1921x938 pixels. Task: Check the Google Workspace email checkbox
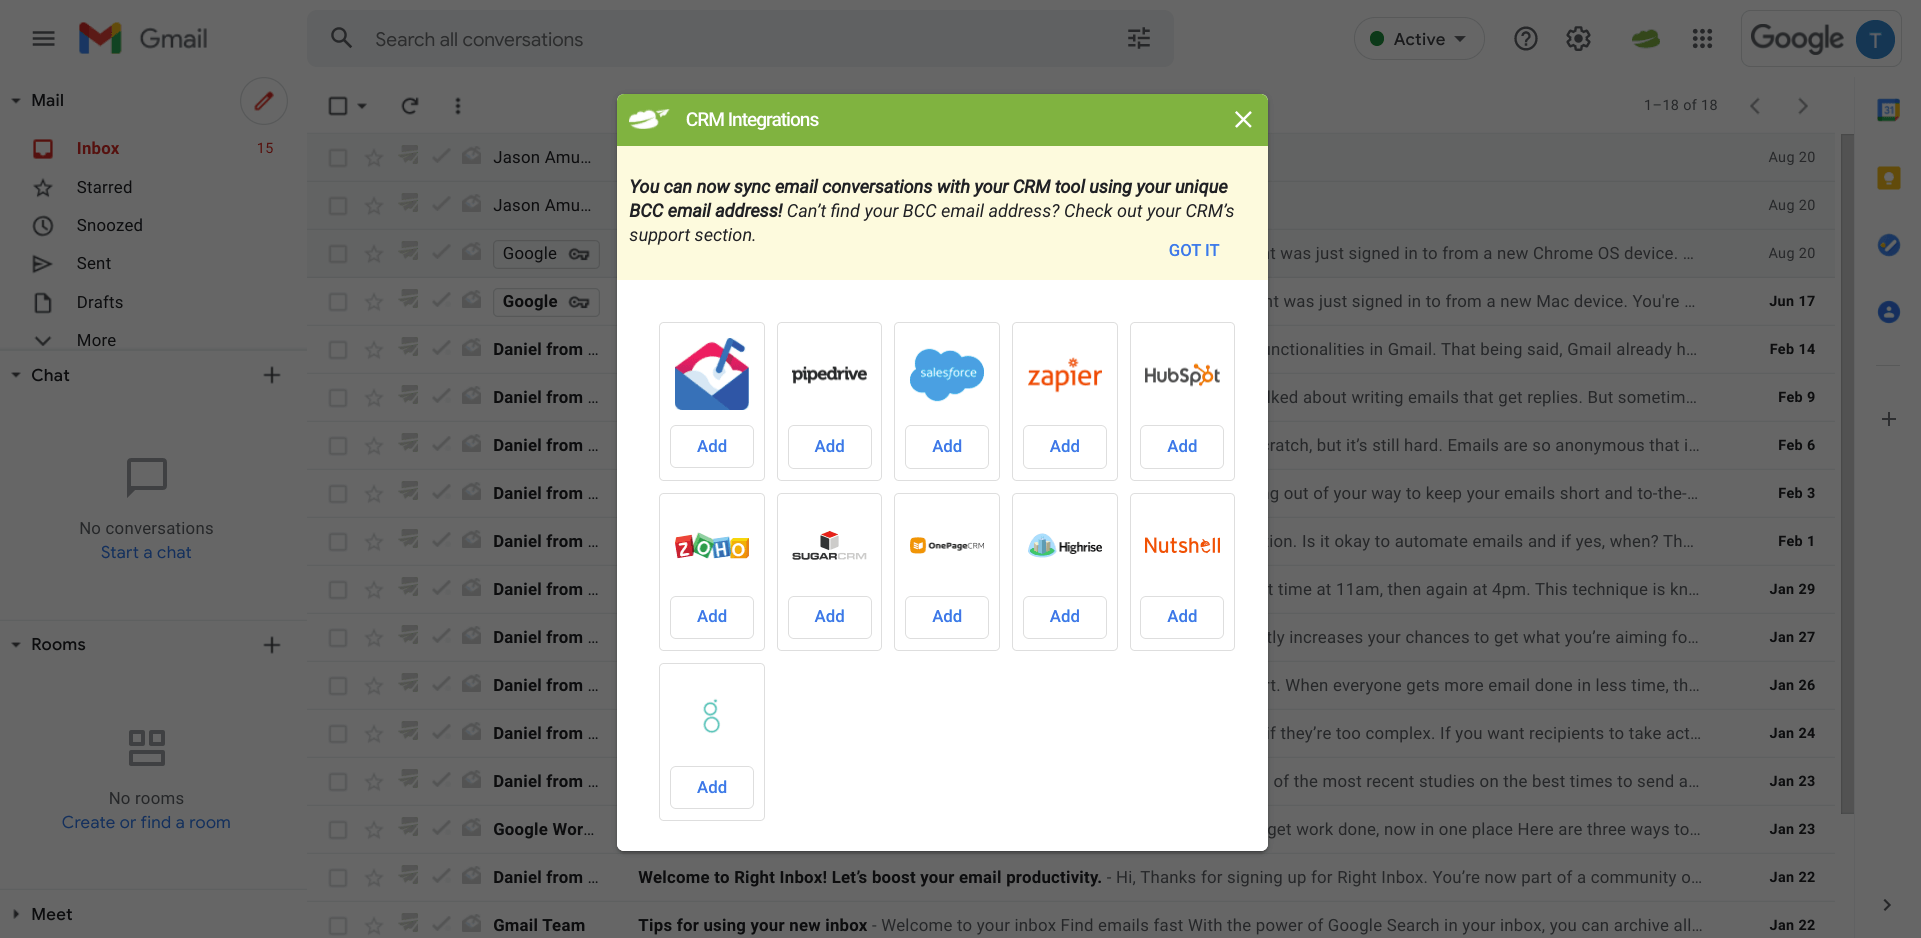338,829
